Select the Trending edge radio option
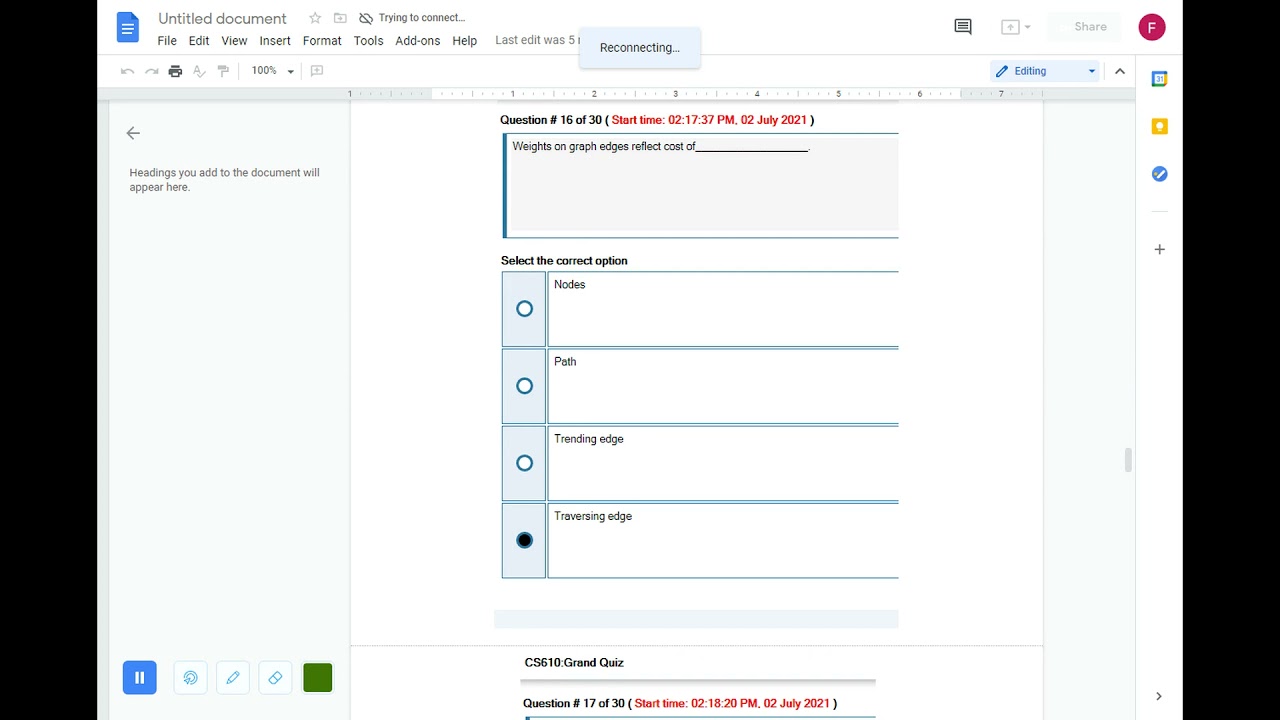 pos(524,463)
